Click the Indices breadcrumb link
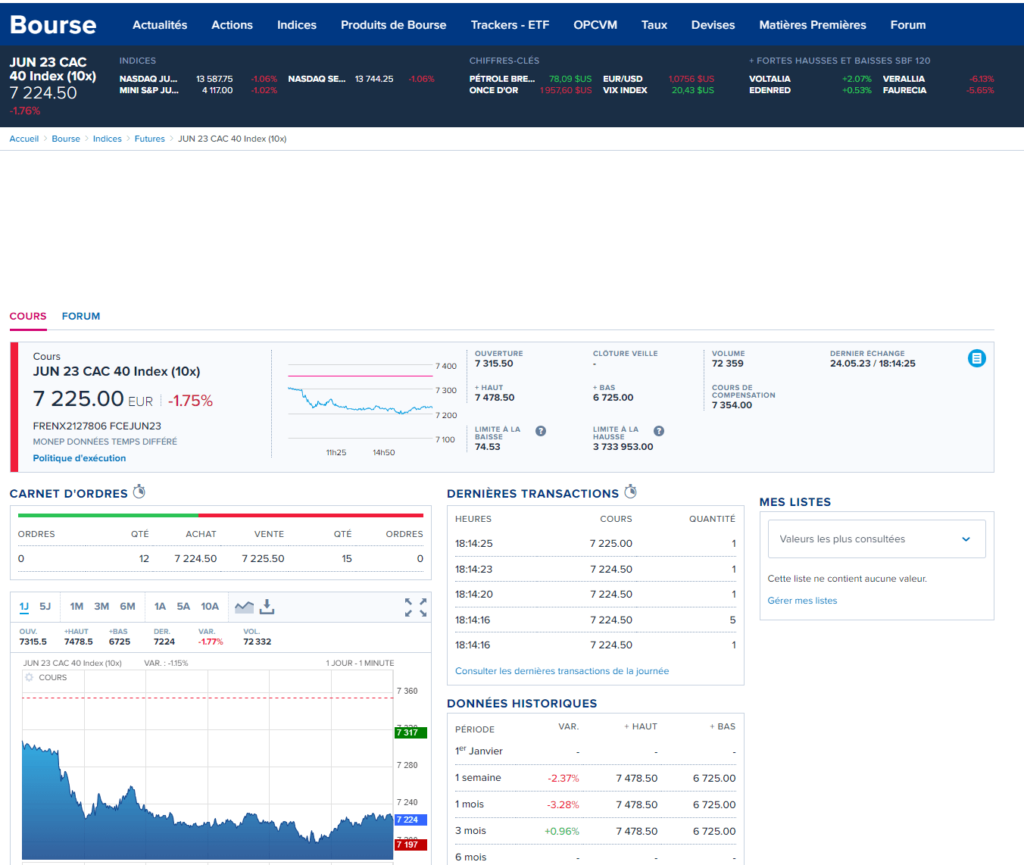 coord(107,138)
